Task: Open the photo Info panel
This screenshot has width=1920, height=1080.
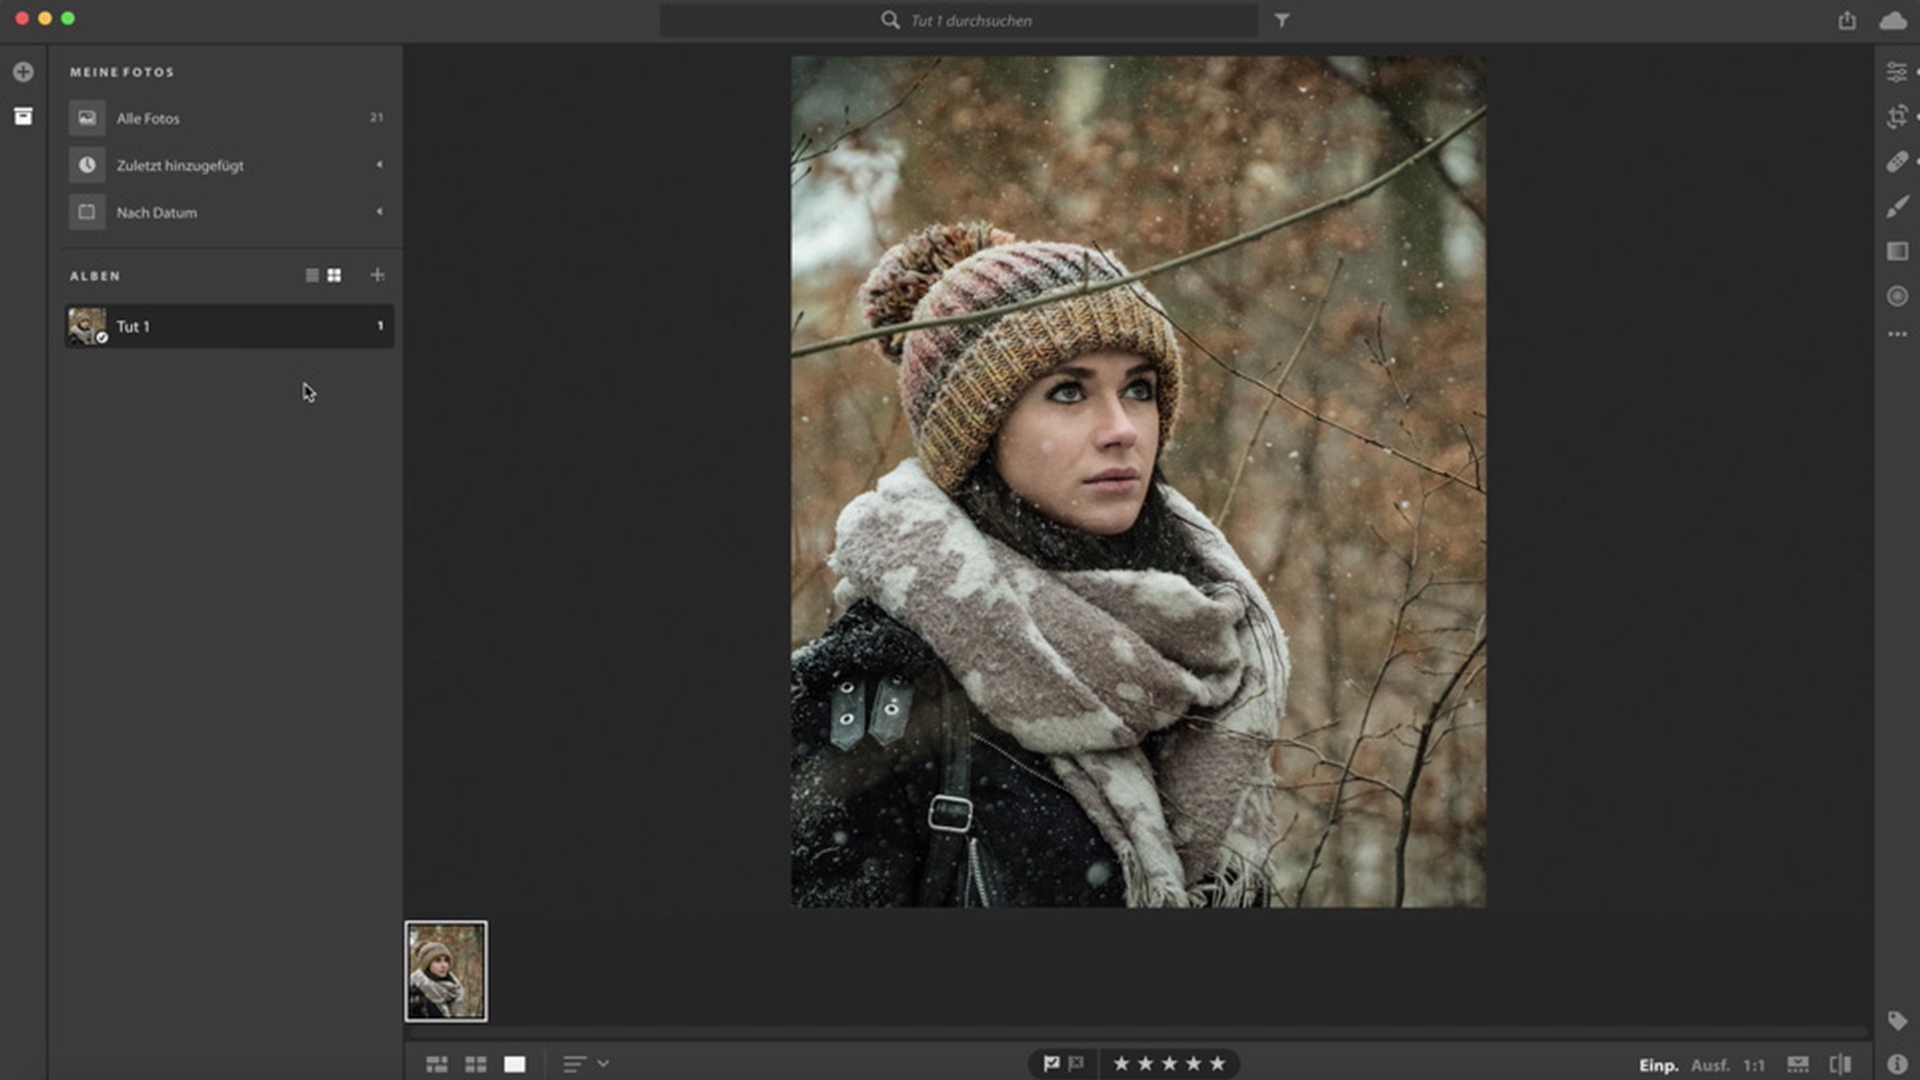Action: coord(1896,1064)
